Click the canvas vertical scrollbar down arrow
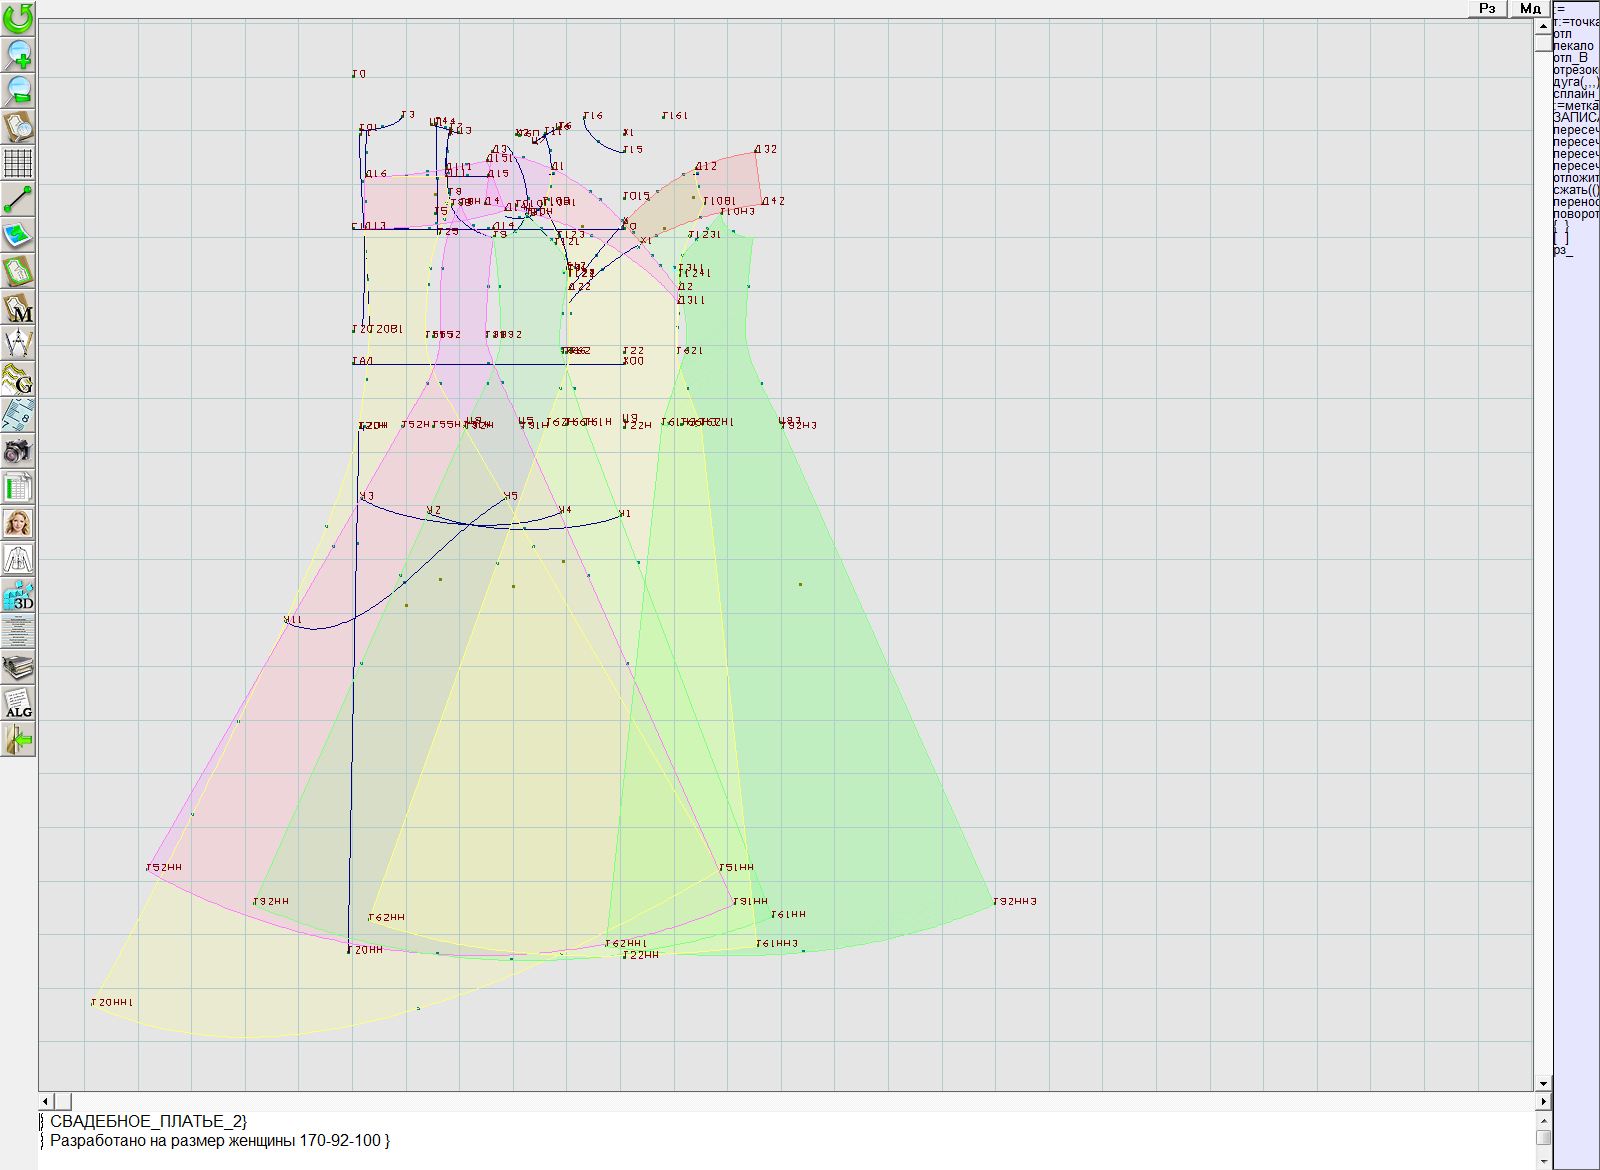The image size is (1600, 1170). coord(1543,1083)
